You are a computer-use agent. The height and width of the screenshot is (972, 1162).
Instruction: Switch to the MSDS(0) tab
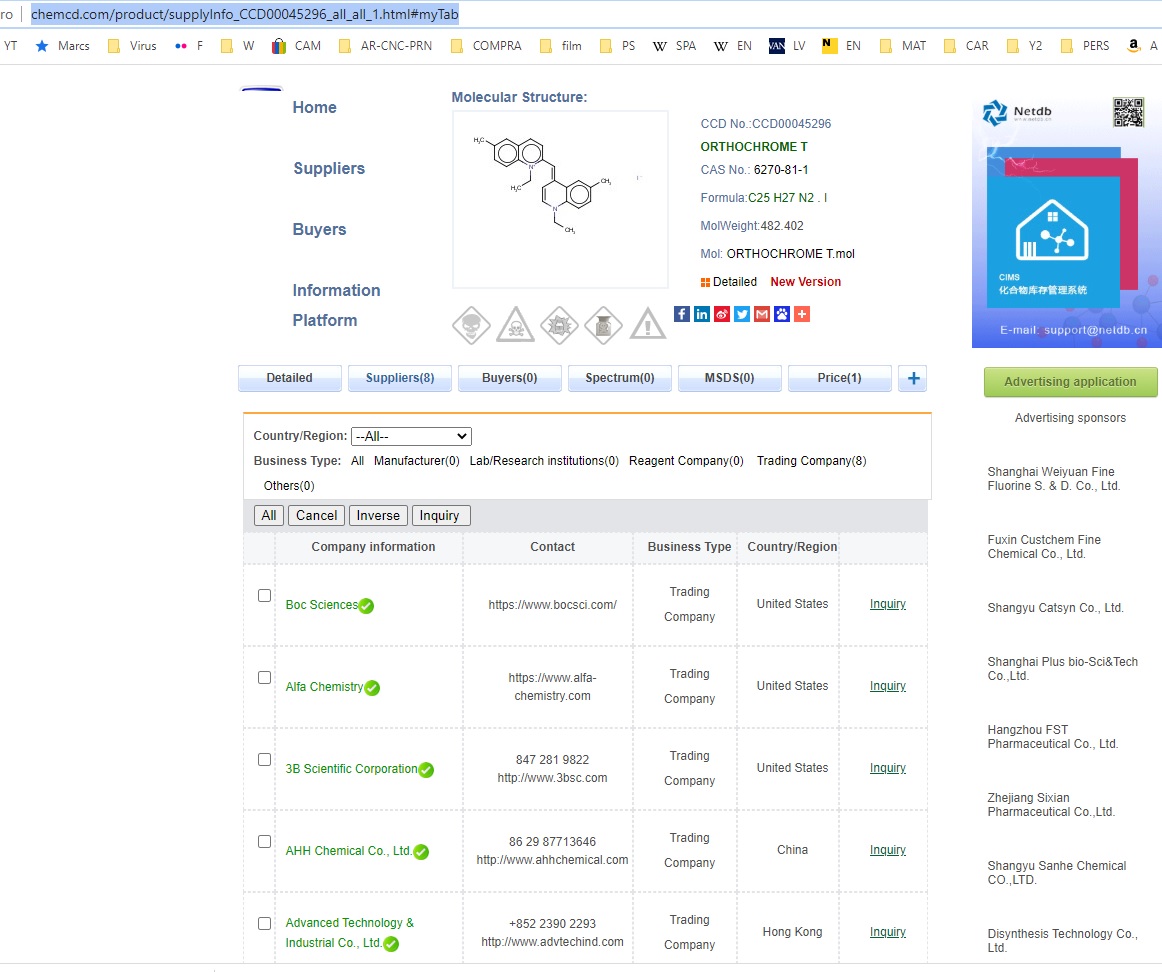(729, 378)
